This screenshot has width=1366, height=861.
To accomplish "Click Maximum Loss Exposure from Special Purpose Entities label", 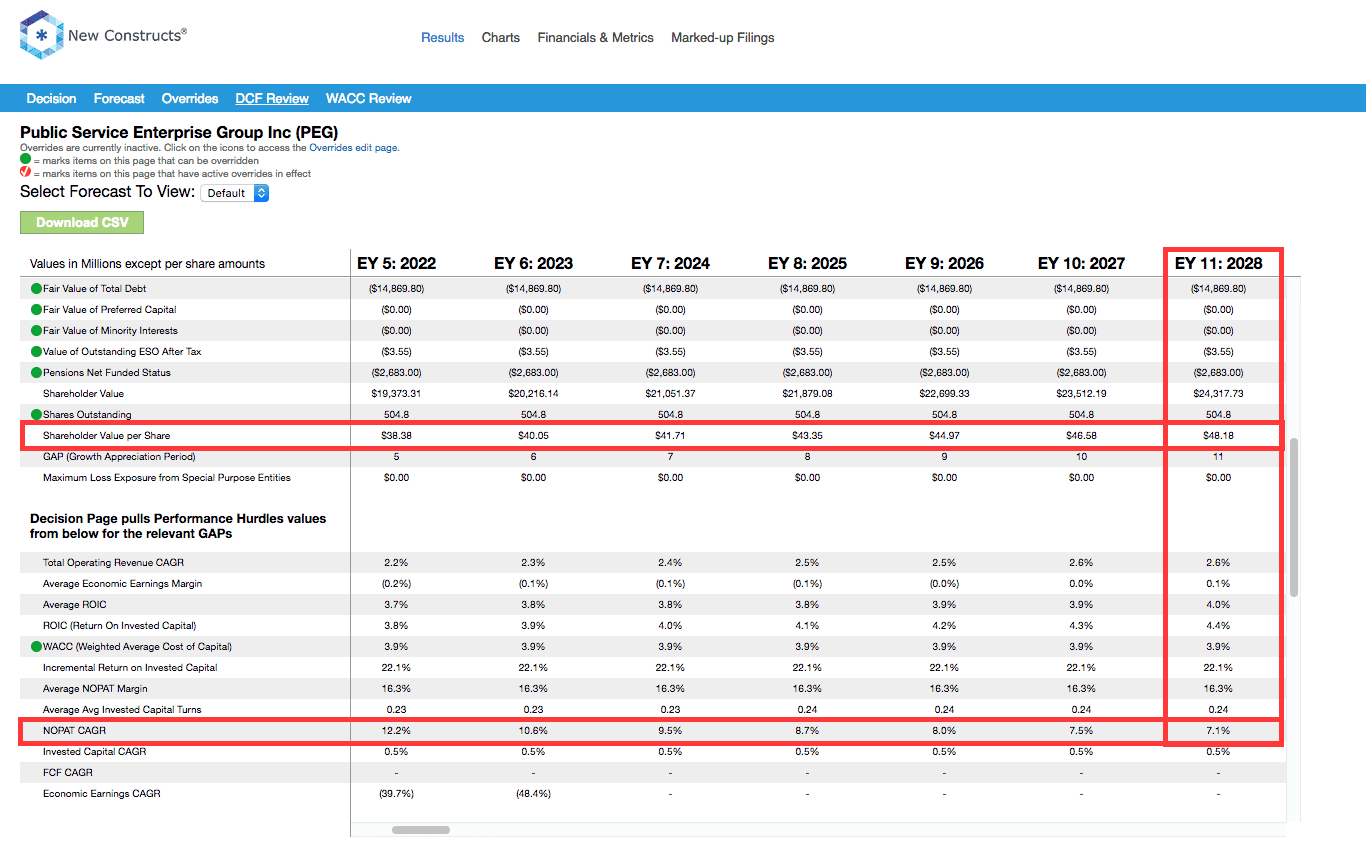I will 167,478.
